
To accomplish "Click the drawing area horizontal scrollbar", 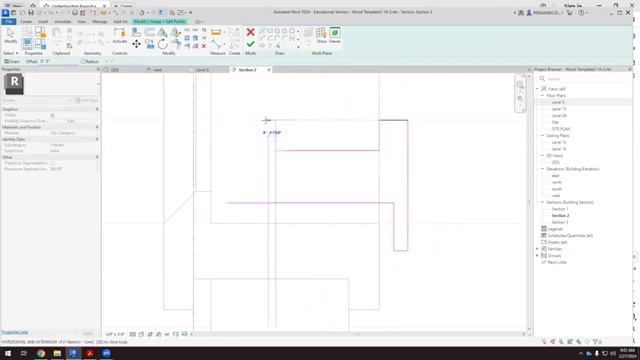I will point(358,334).
